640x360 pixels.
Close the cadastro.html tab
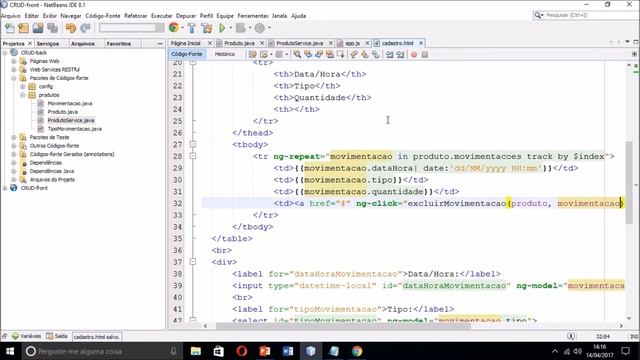(421, 43)
